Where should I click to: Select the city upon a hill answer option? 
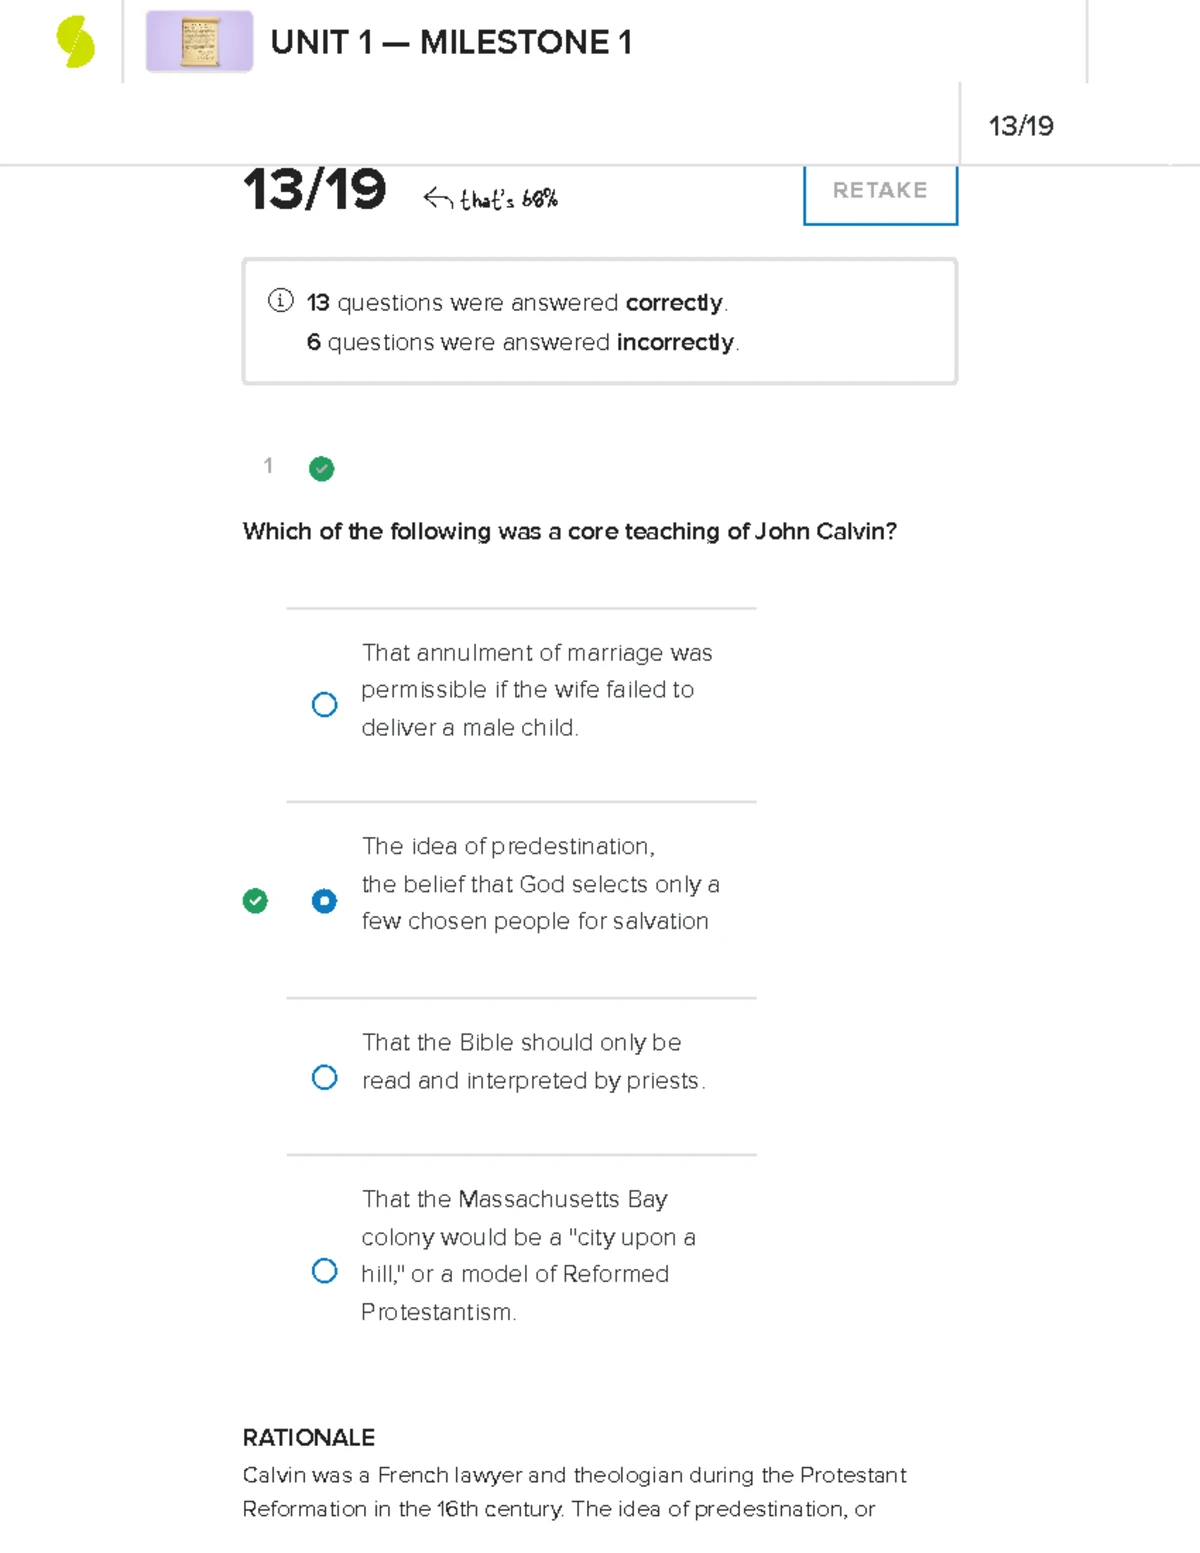pos(324,1271)
